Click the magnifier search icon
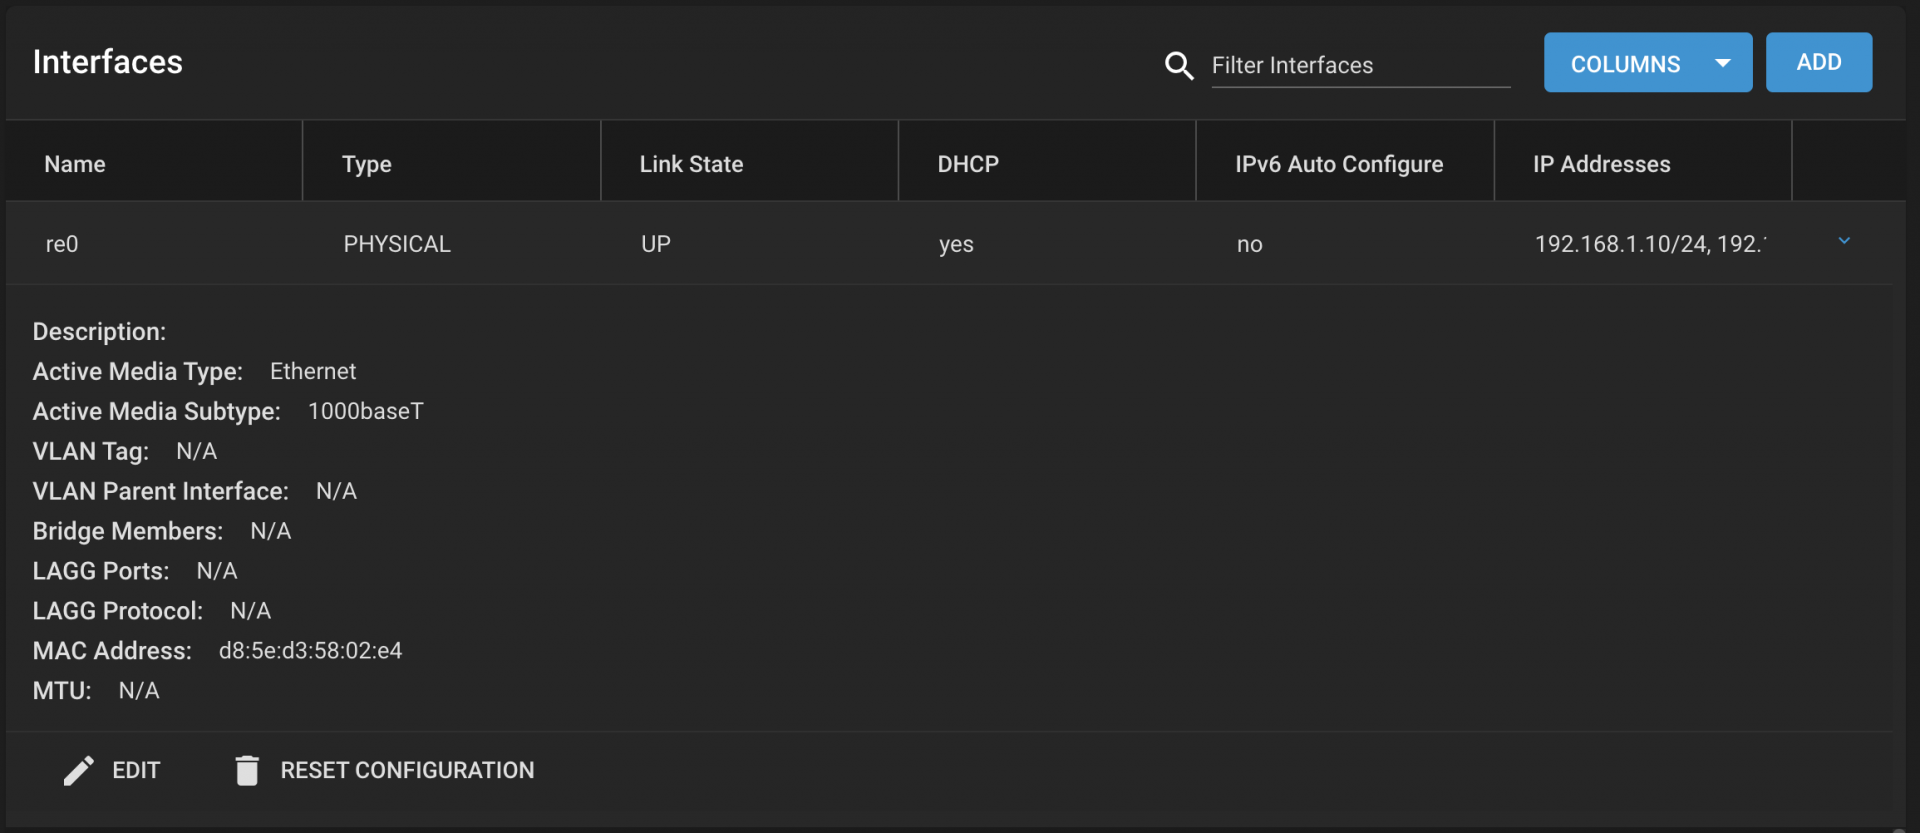Screen dimensions: 1920x833 pos(1179,66)
